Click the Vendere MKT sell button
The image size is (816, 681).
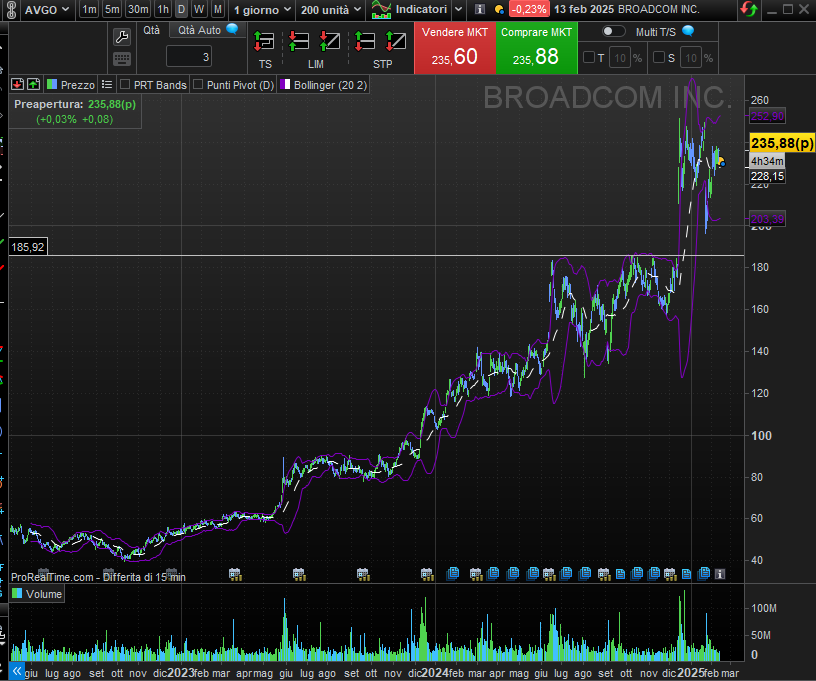pyautogui.click(x=454, y=48)
